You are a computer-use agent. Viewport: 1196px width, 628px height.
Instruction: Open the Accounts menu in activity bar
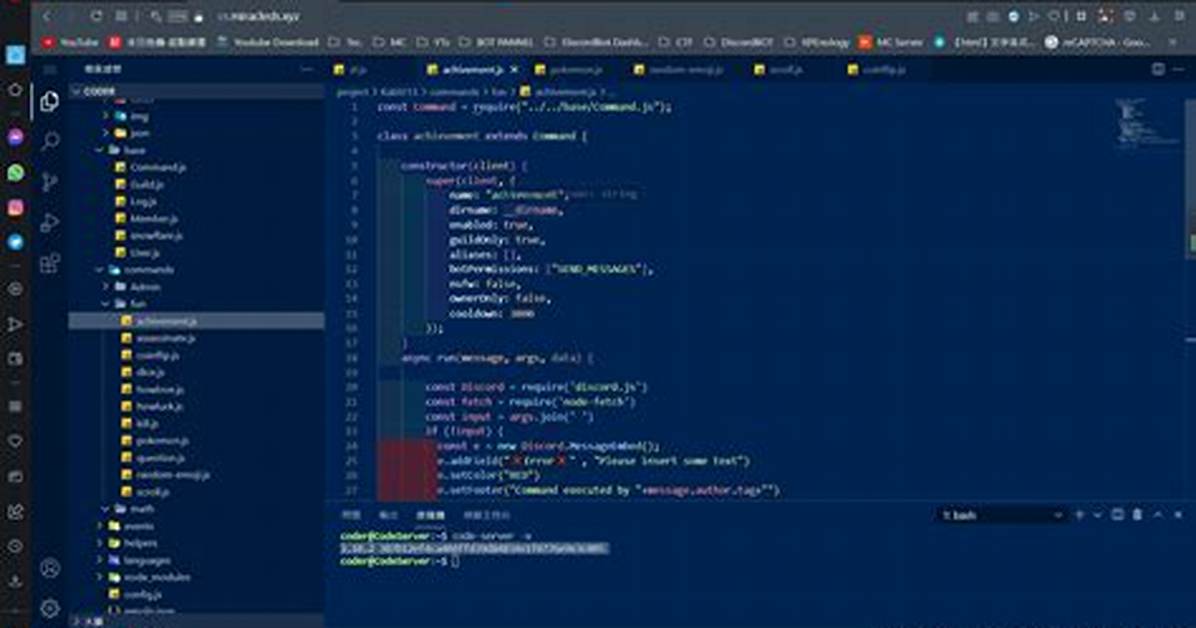pyautogui.click(x=50, y=568)
